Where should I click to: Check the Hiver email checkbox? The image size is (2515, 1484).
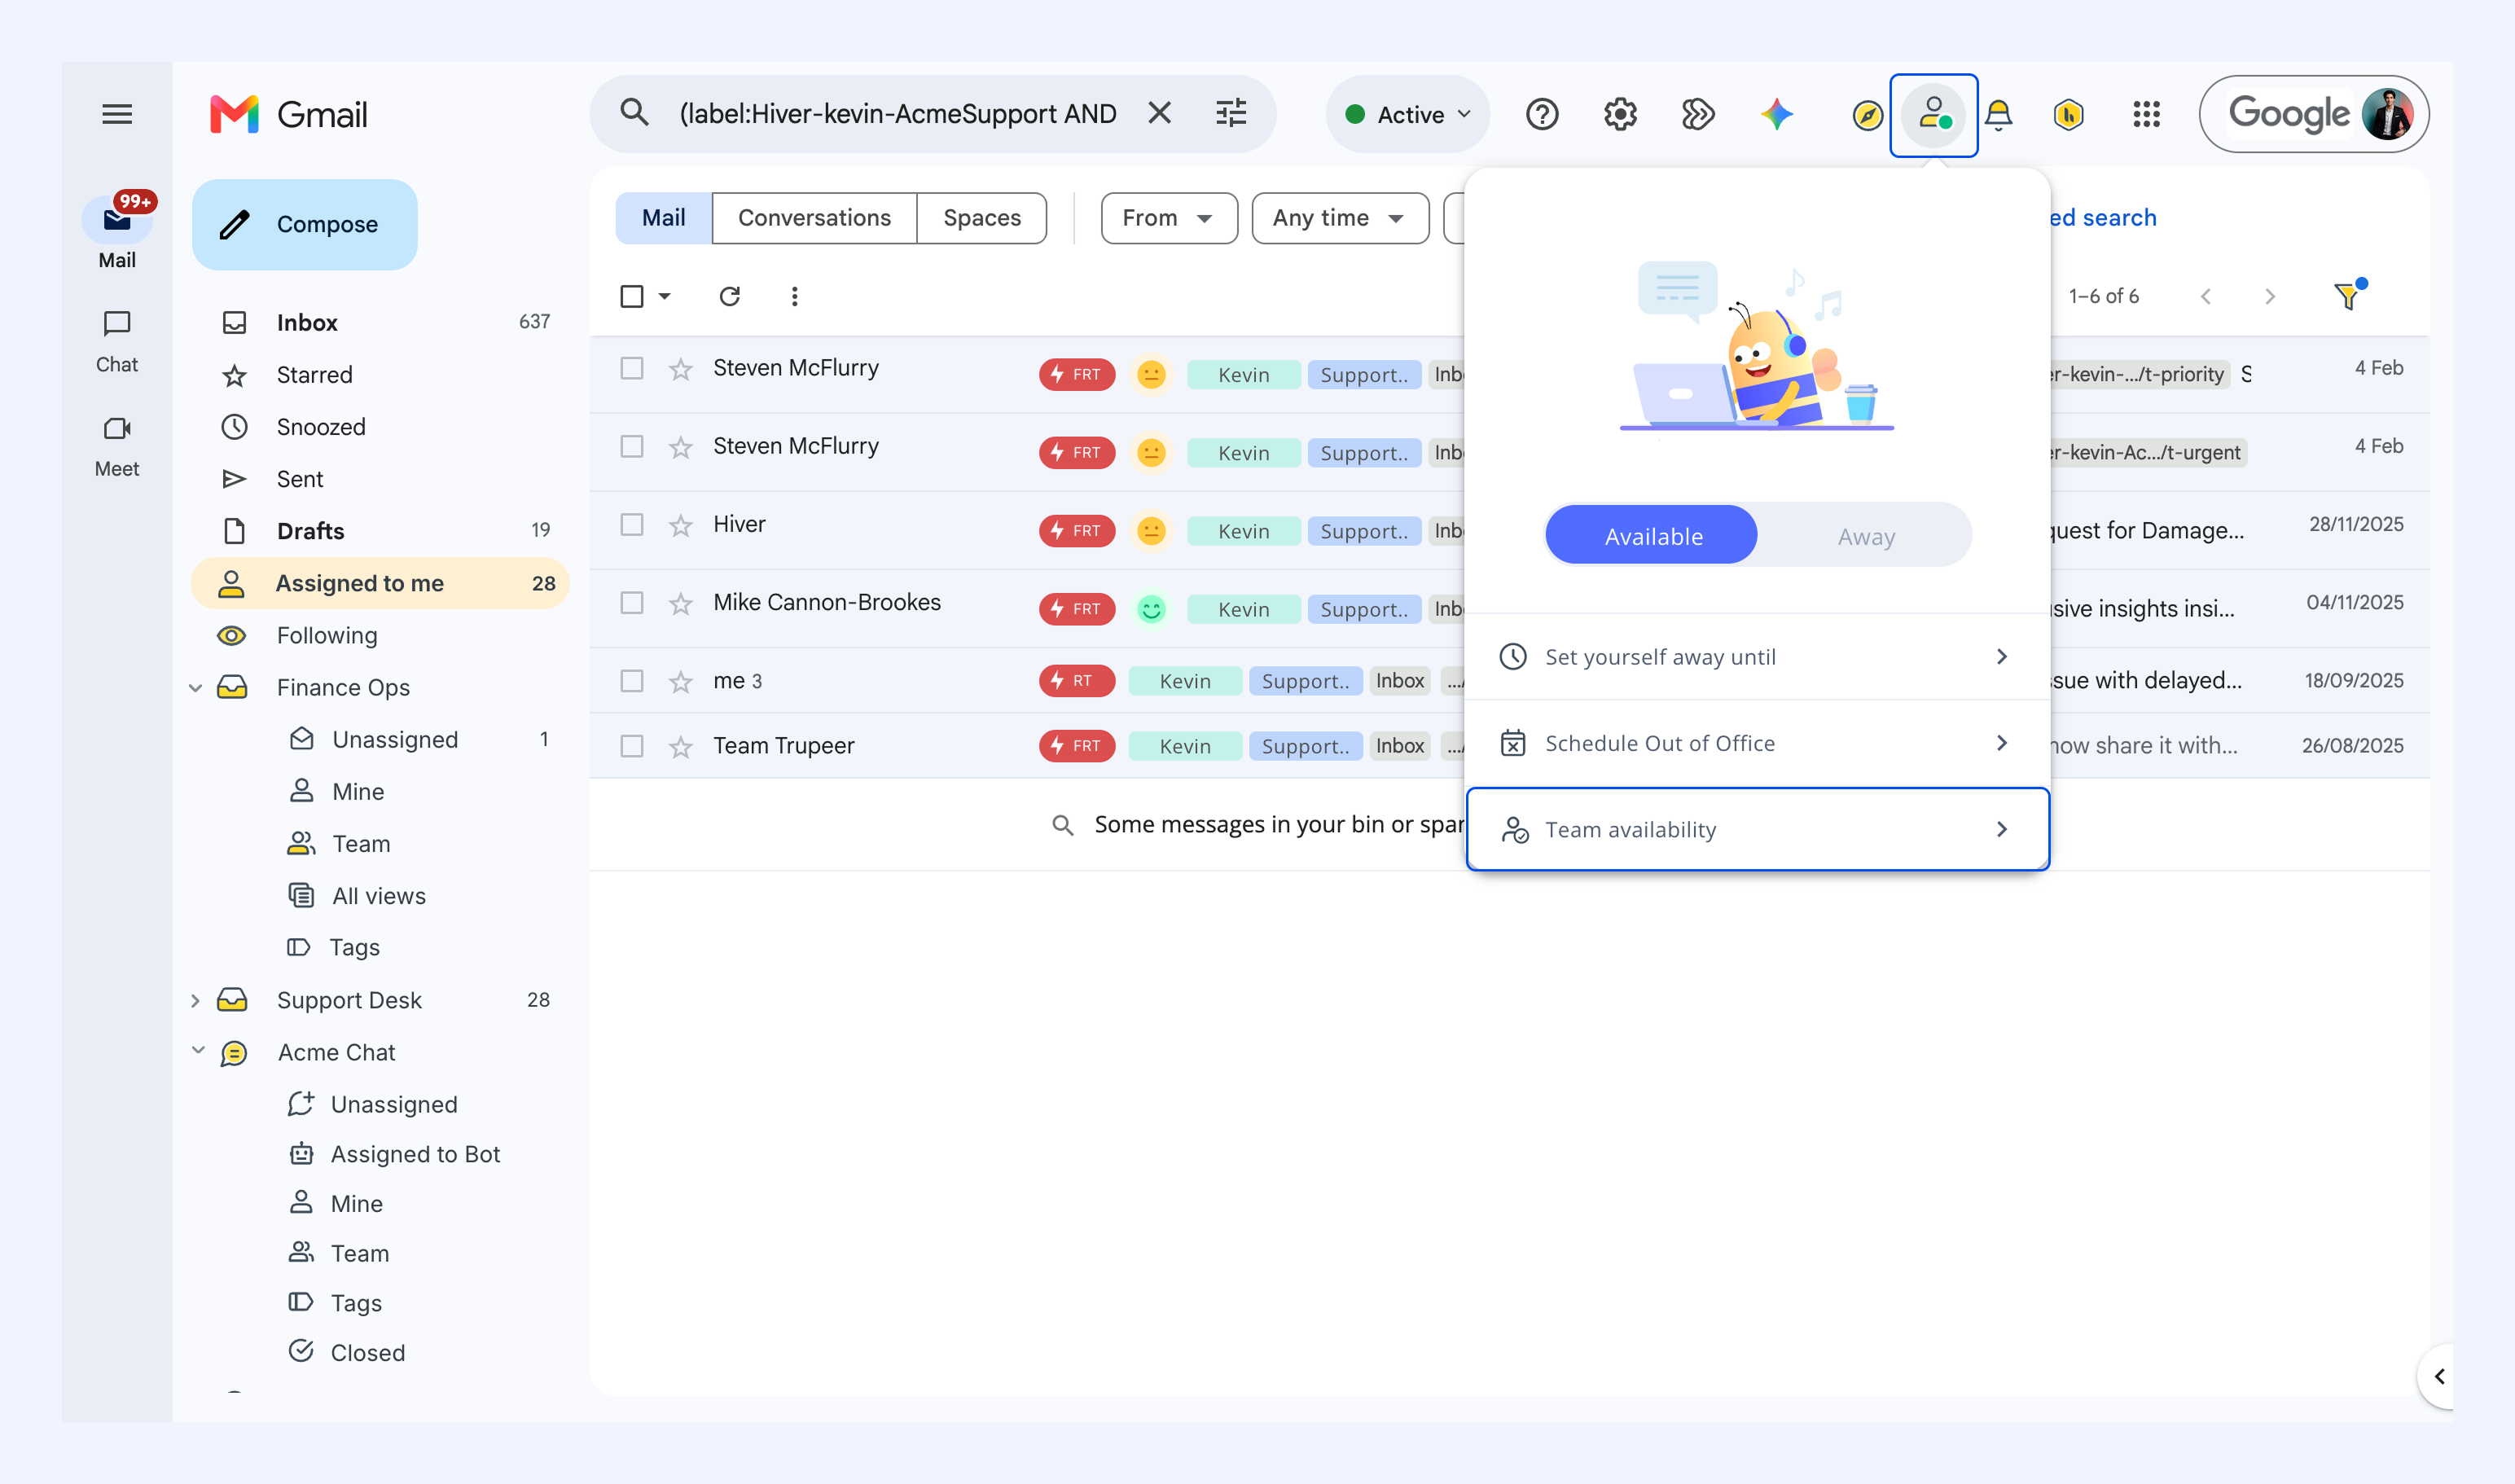(x=632, y=524)
